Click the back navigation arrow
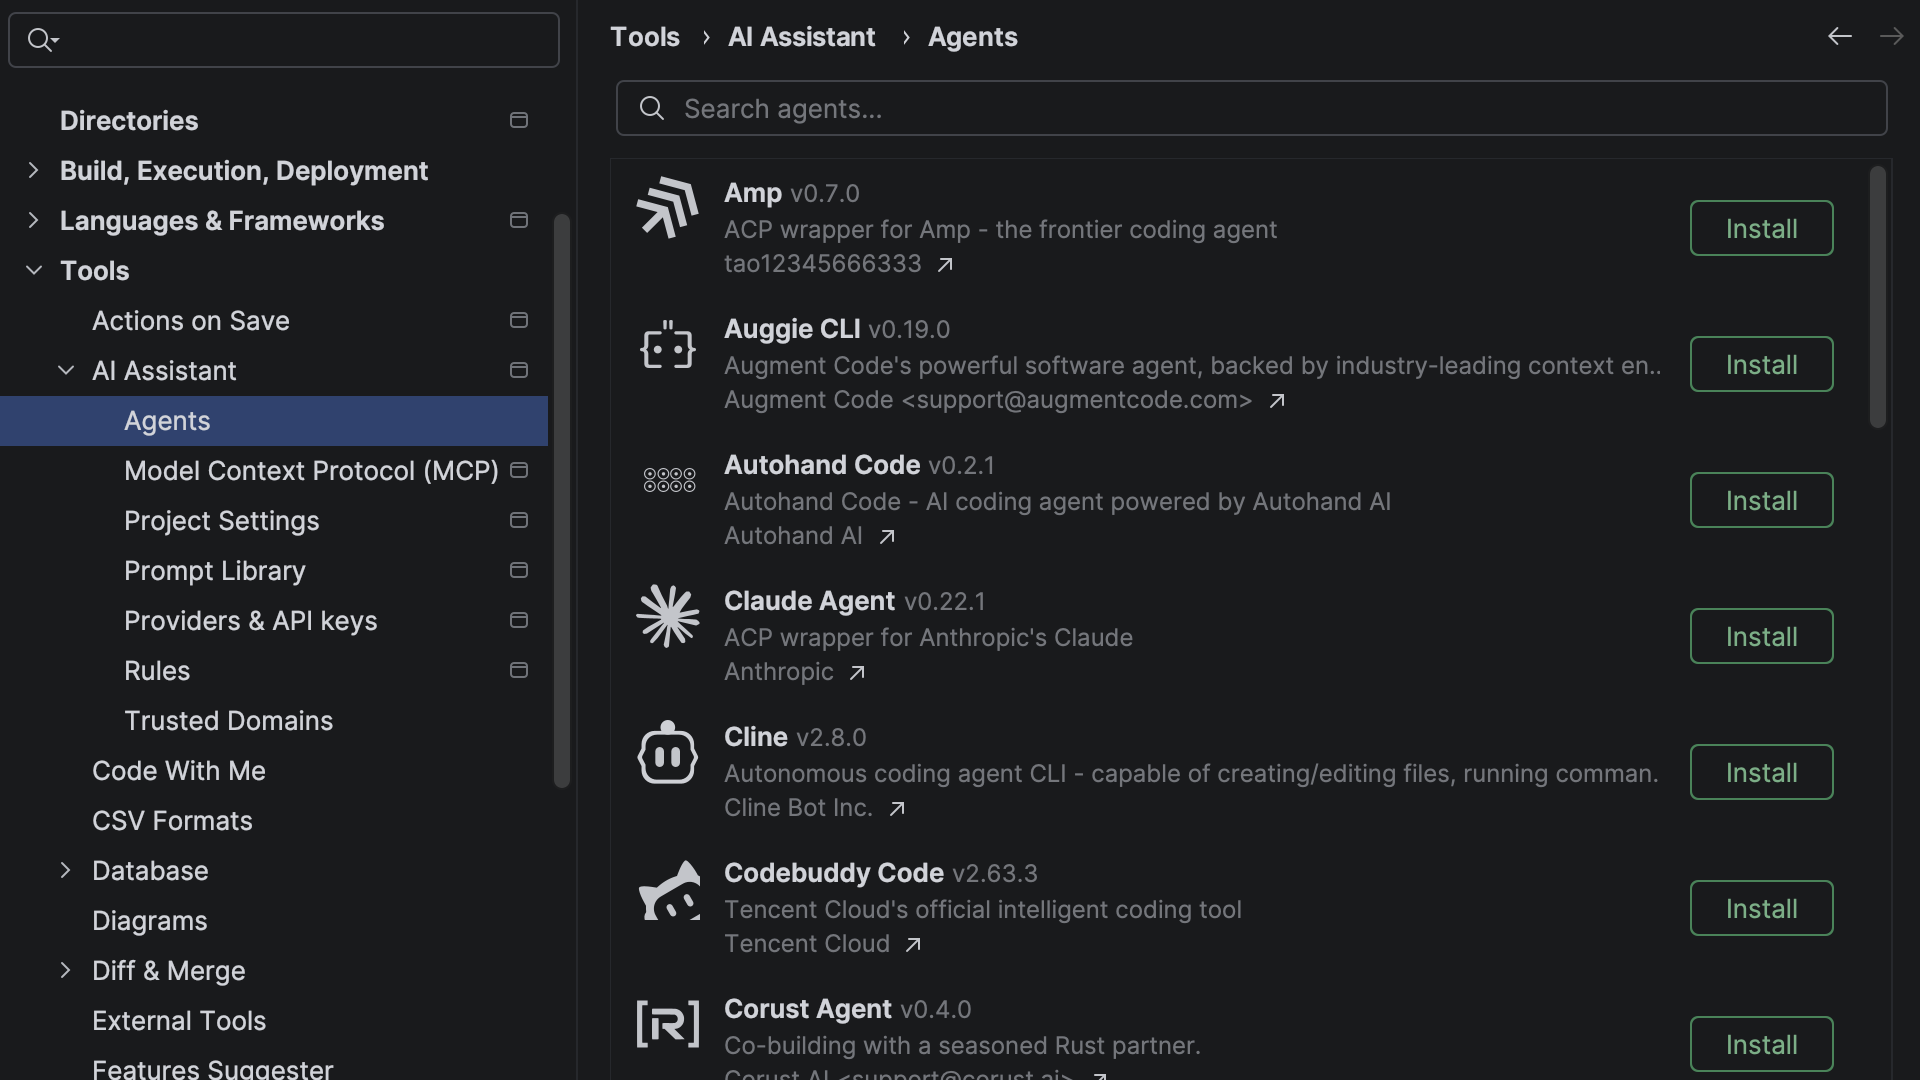The height and width of the screenshot is (1080, 1920). click(1839, 37)
